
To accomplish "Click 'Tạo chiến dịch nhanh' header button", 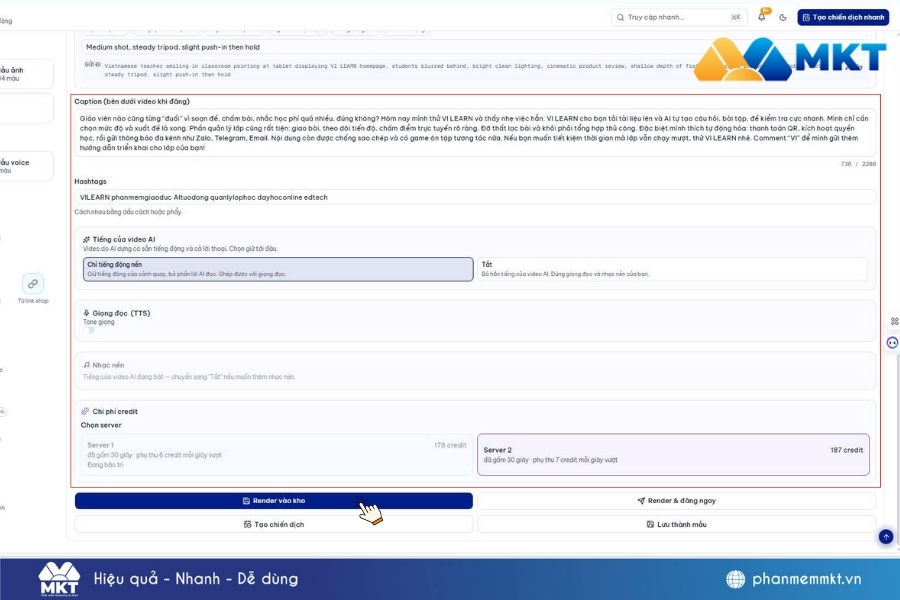I will (843, 17).
